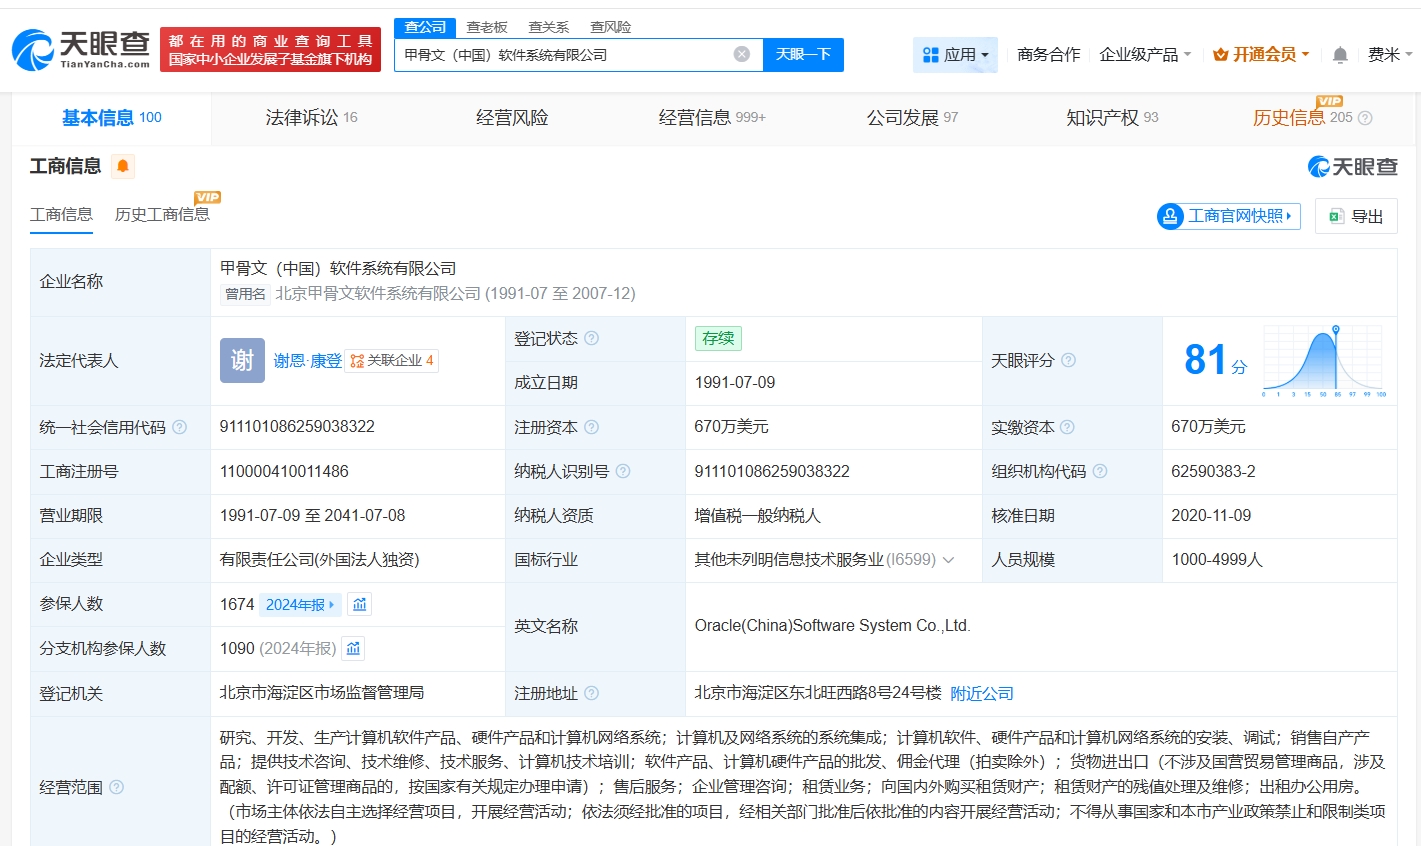This screenshot has height=846, width=1421.
Task: Open the 历史工商信息 sub-tab
Action: tap(162, 214)
